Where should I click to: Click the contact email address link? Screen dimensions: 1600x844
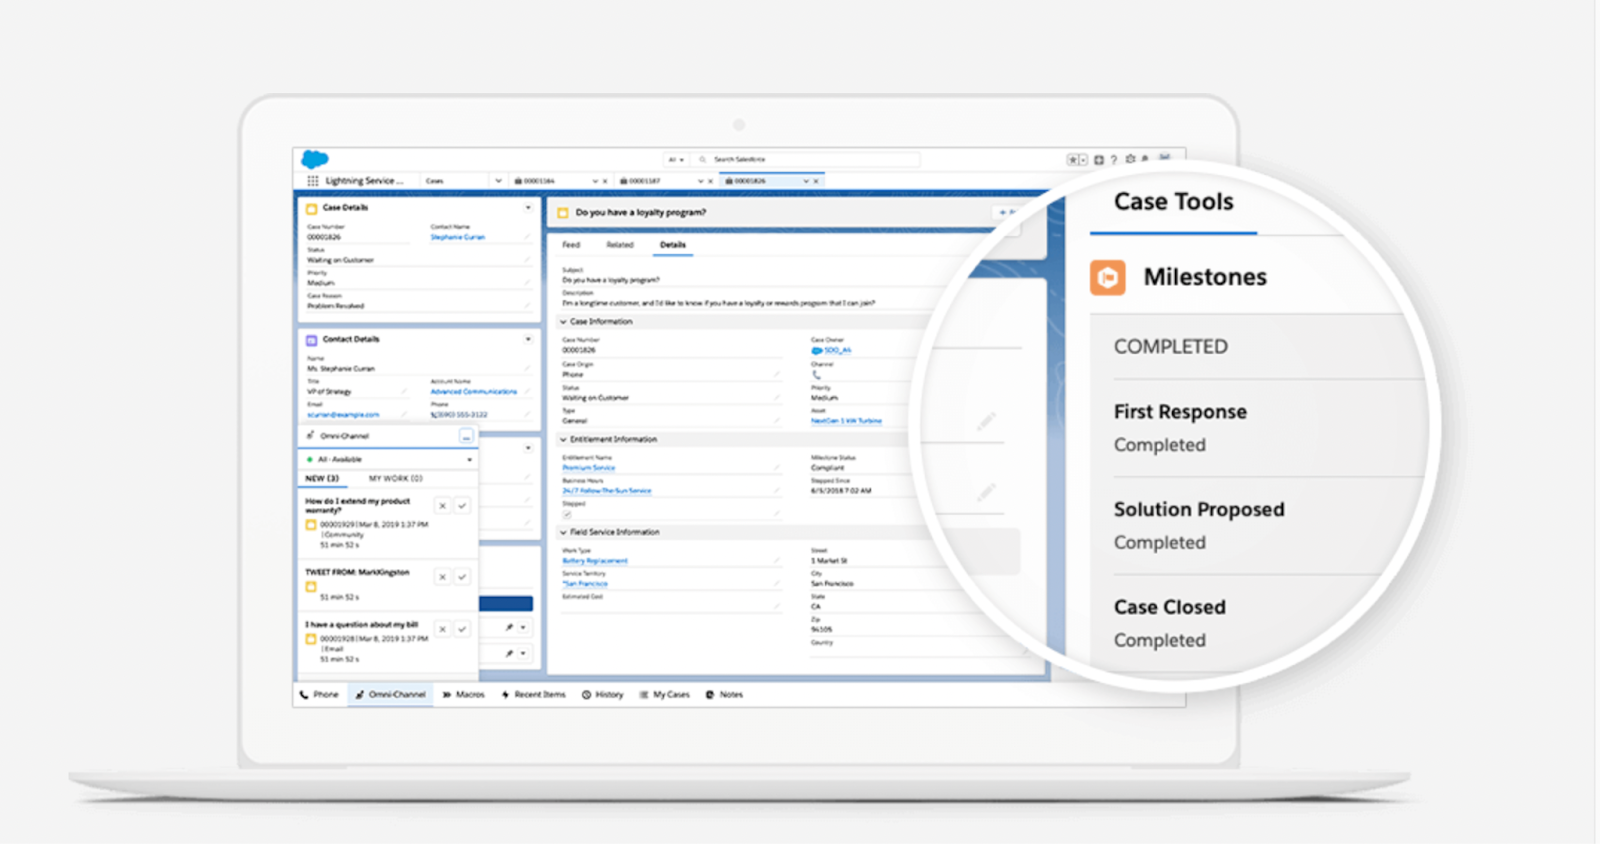click(x=343, y=415)
